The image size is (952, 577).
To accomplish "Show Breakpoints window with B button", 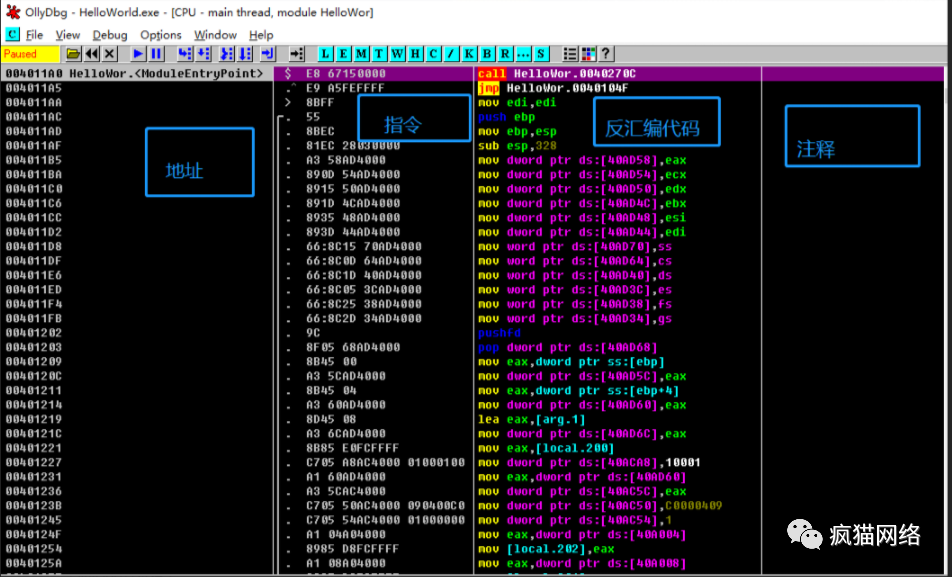I will coord(487,54).
